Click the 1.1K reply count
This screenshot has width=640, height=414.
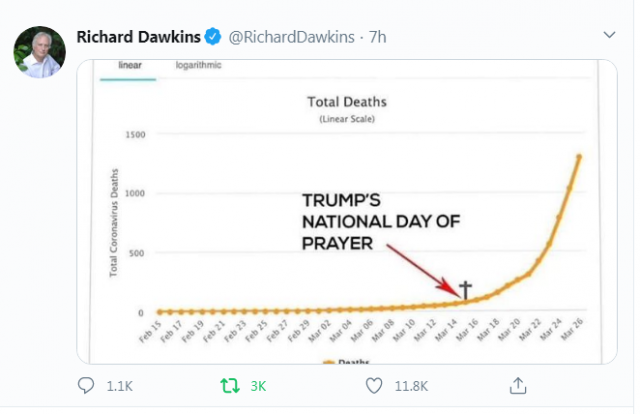point(120,386)
